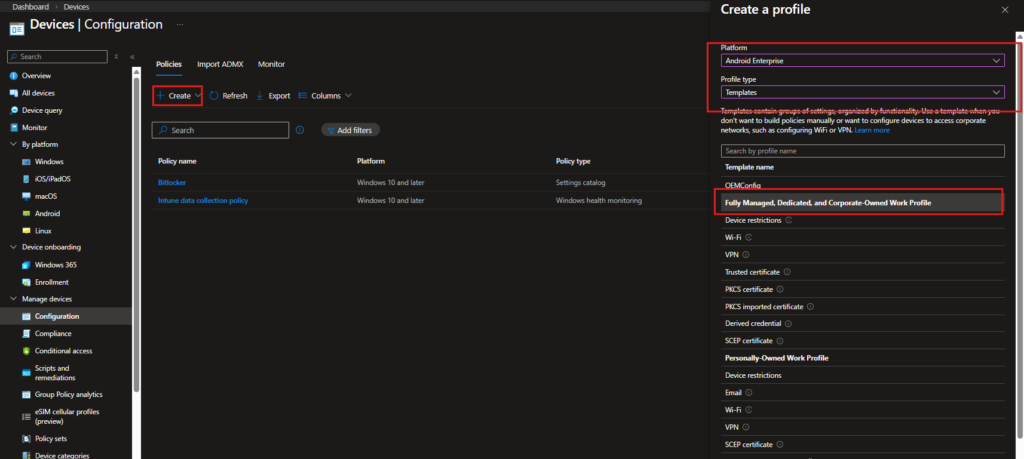The image size is (1024, 459).
Task: Open the Profile type dropdown showing Templates
Action: click(862, 92)
